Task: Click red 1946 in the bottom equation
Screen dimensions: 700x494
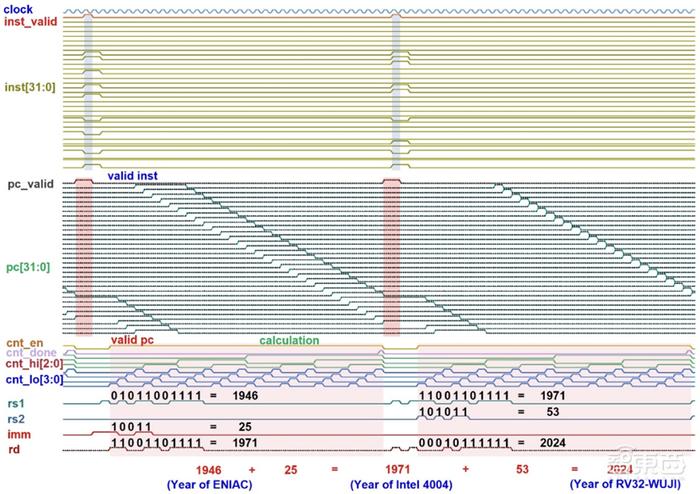Action: point(208,470)
